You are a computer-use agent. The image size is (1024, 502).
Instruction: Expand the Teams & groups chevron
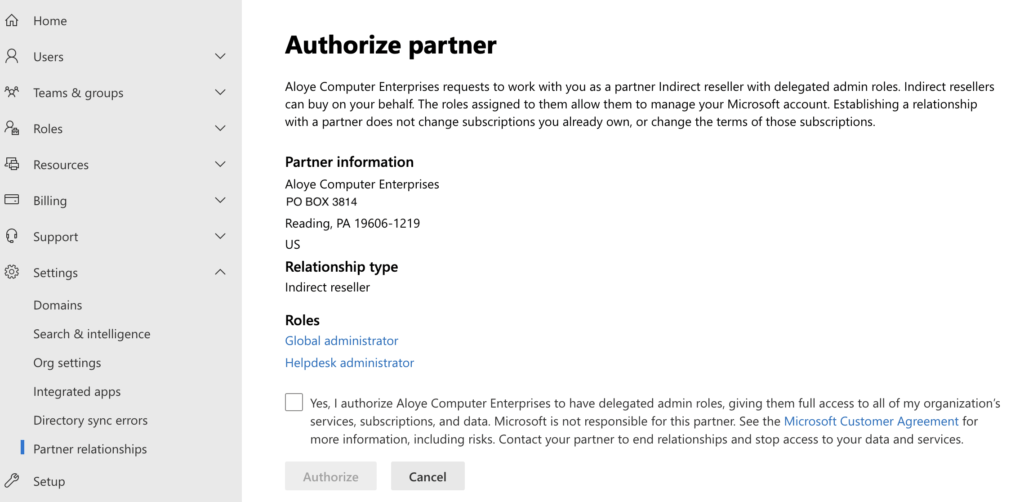click(220, 93)
